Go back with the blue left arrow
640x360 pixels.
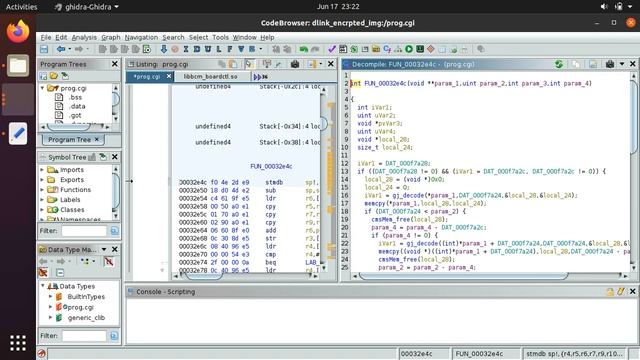(x=61, y=49)
